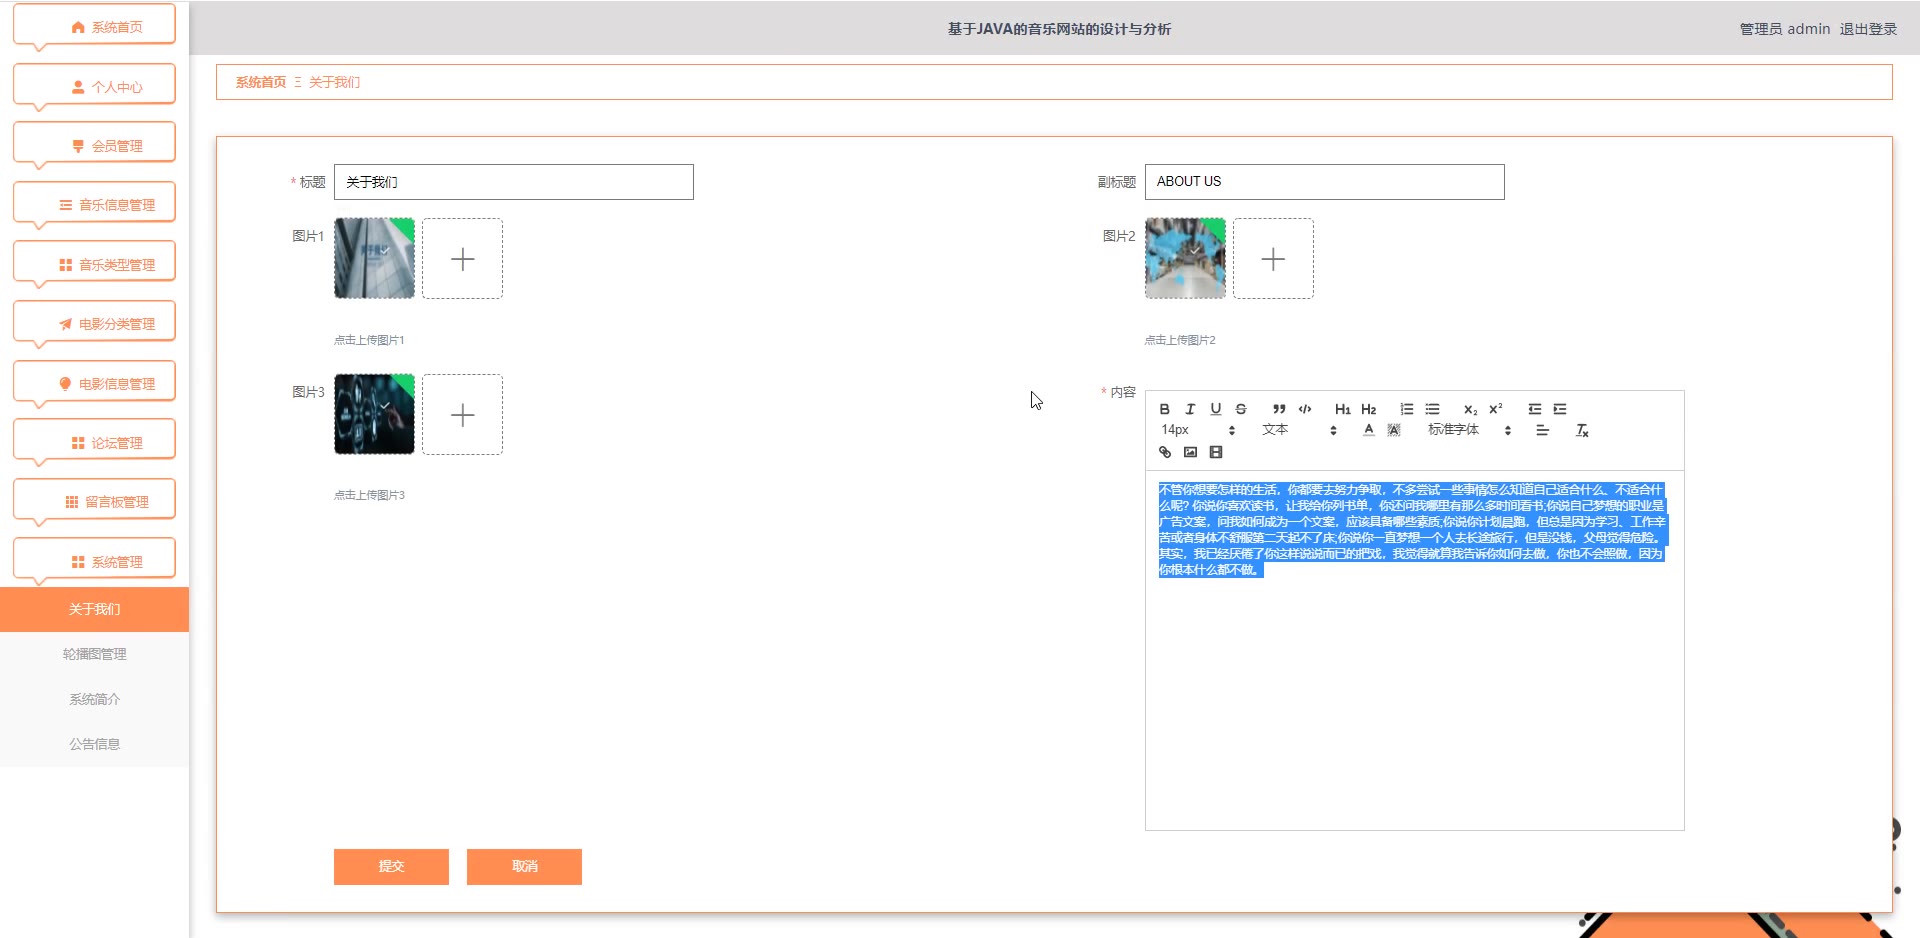1920x938 pixels.
Task: Insert a code block
Action: 1305,409
